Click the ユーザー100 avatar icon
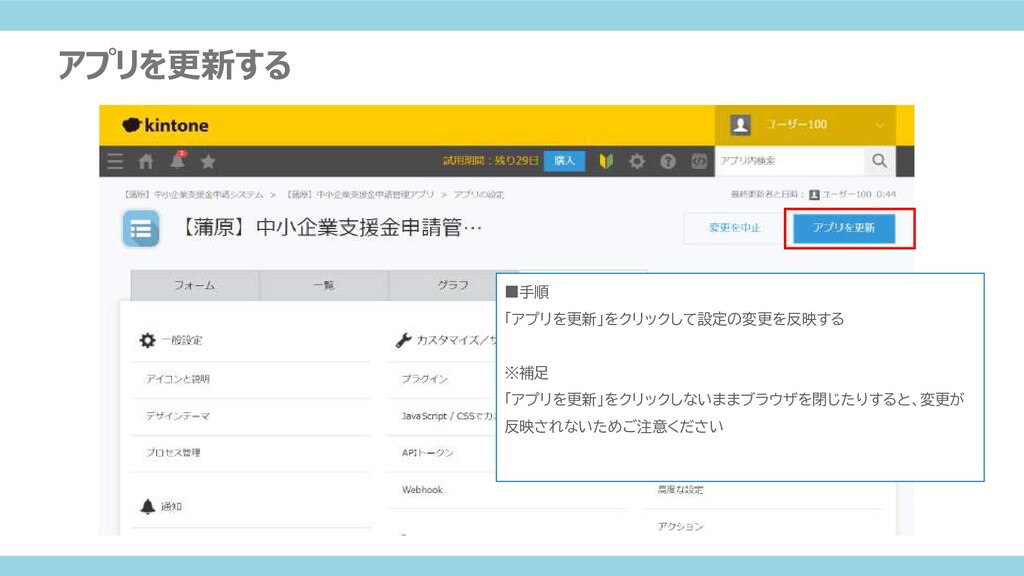 (741, 125)
